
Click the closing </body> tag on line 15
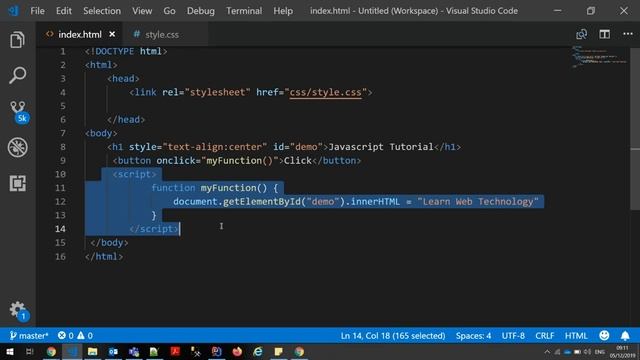109,242
